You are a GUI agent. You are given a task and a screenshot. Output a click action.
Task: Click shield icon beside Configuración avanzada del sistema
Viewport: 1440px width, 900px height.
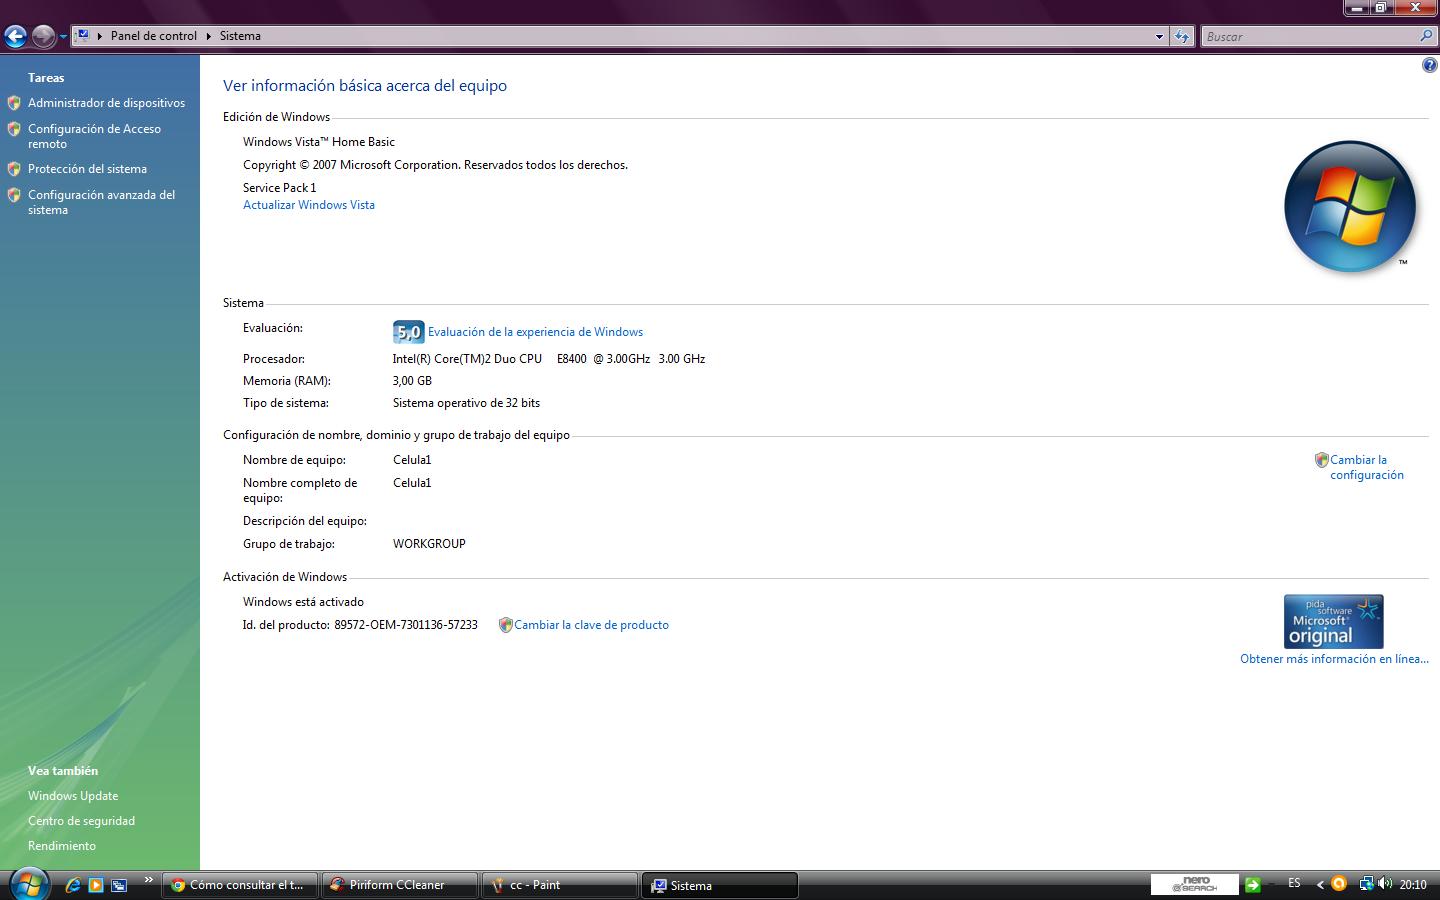tap(14, 195)
